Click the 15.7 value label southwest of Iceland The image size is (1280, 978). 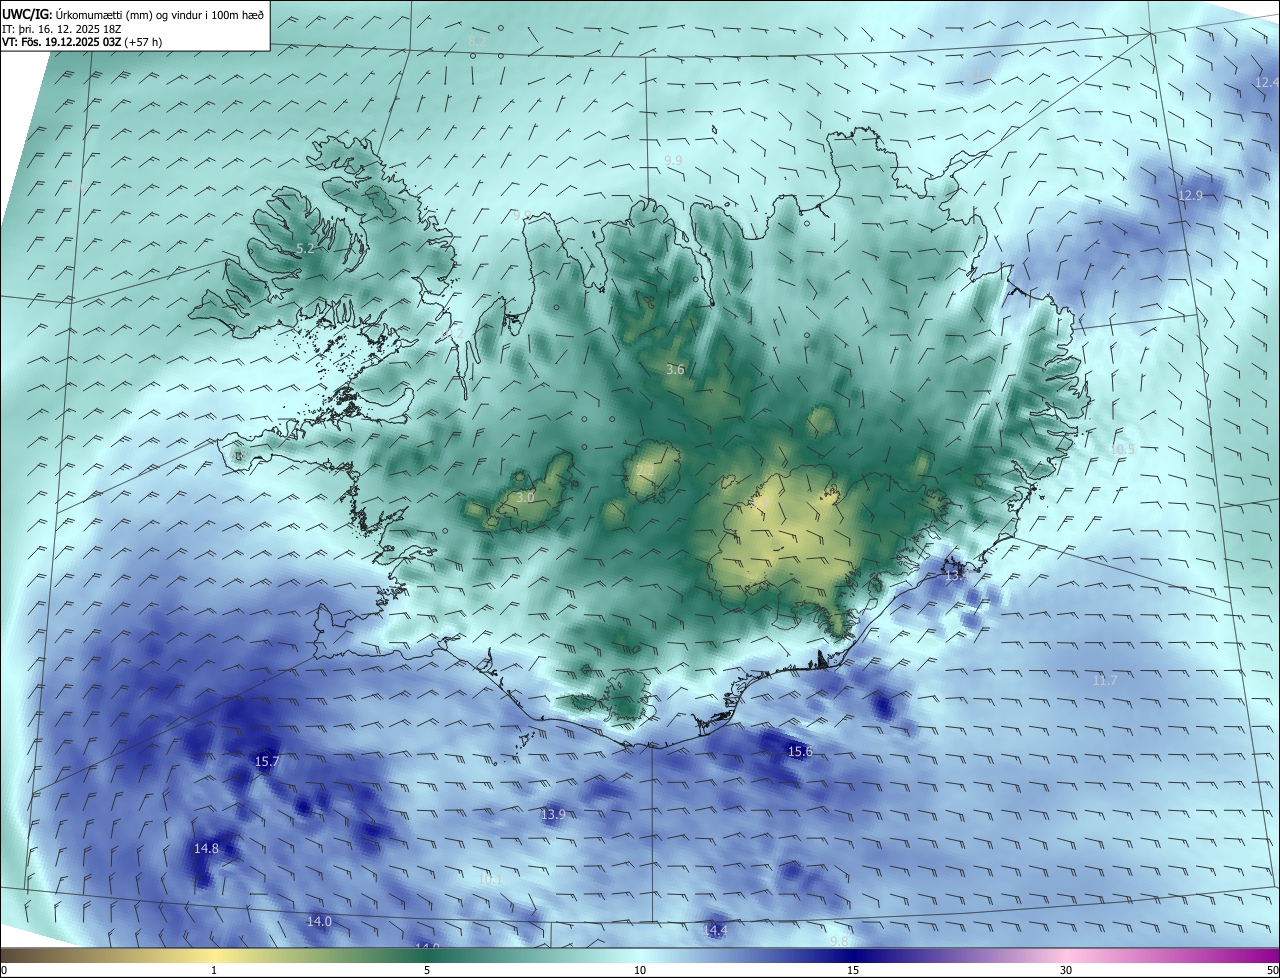click(x=267, y=761)
